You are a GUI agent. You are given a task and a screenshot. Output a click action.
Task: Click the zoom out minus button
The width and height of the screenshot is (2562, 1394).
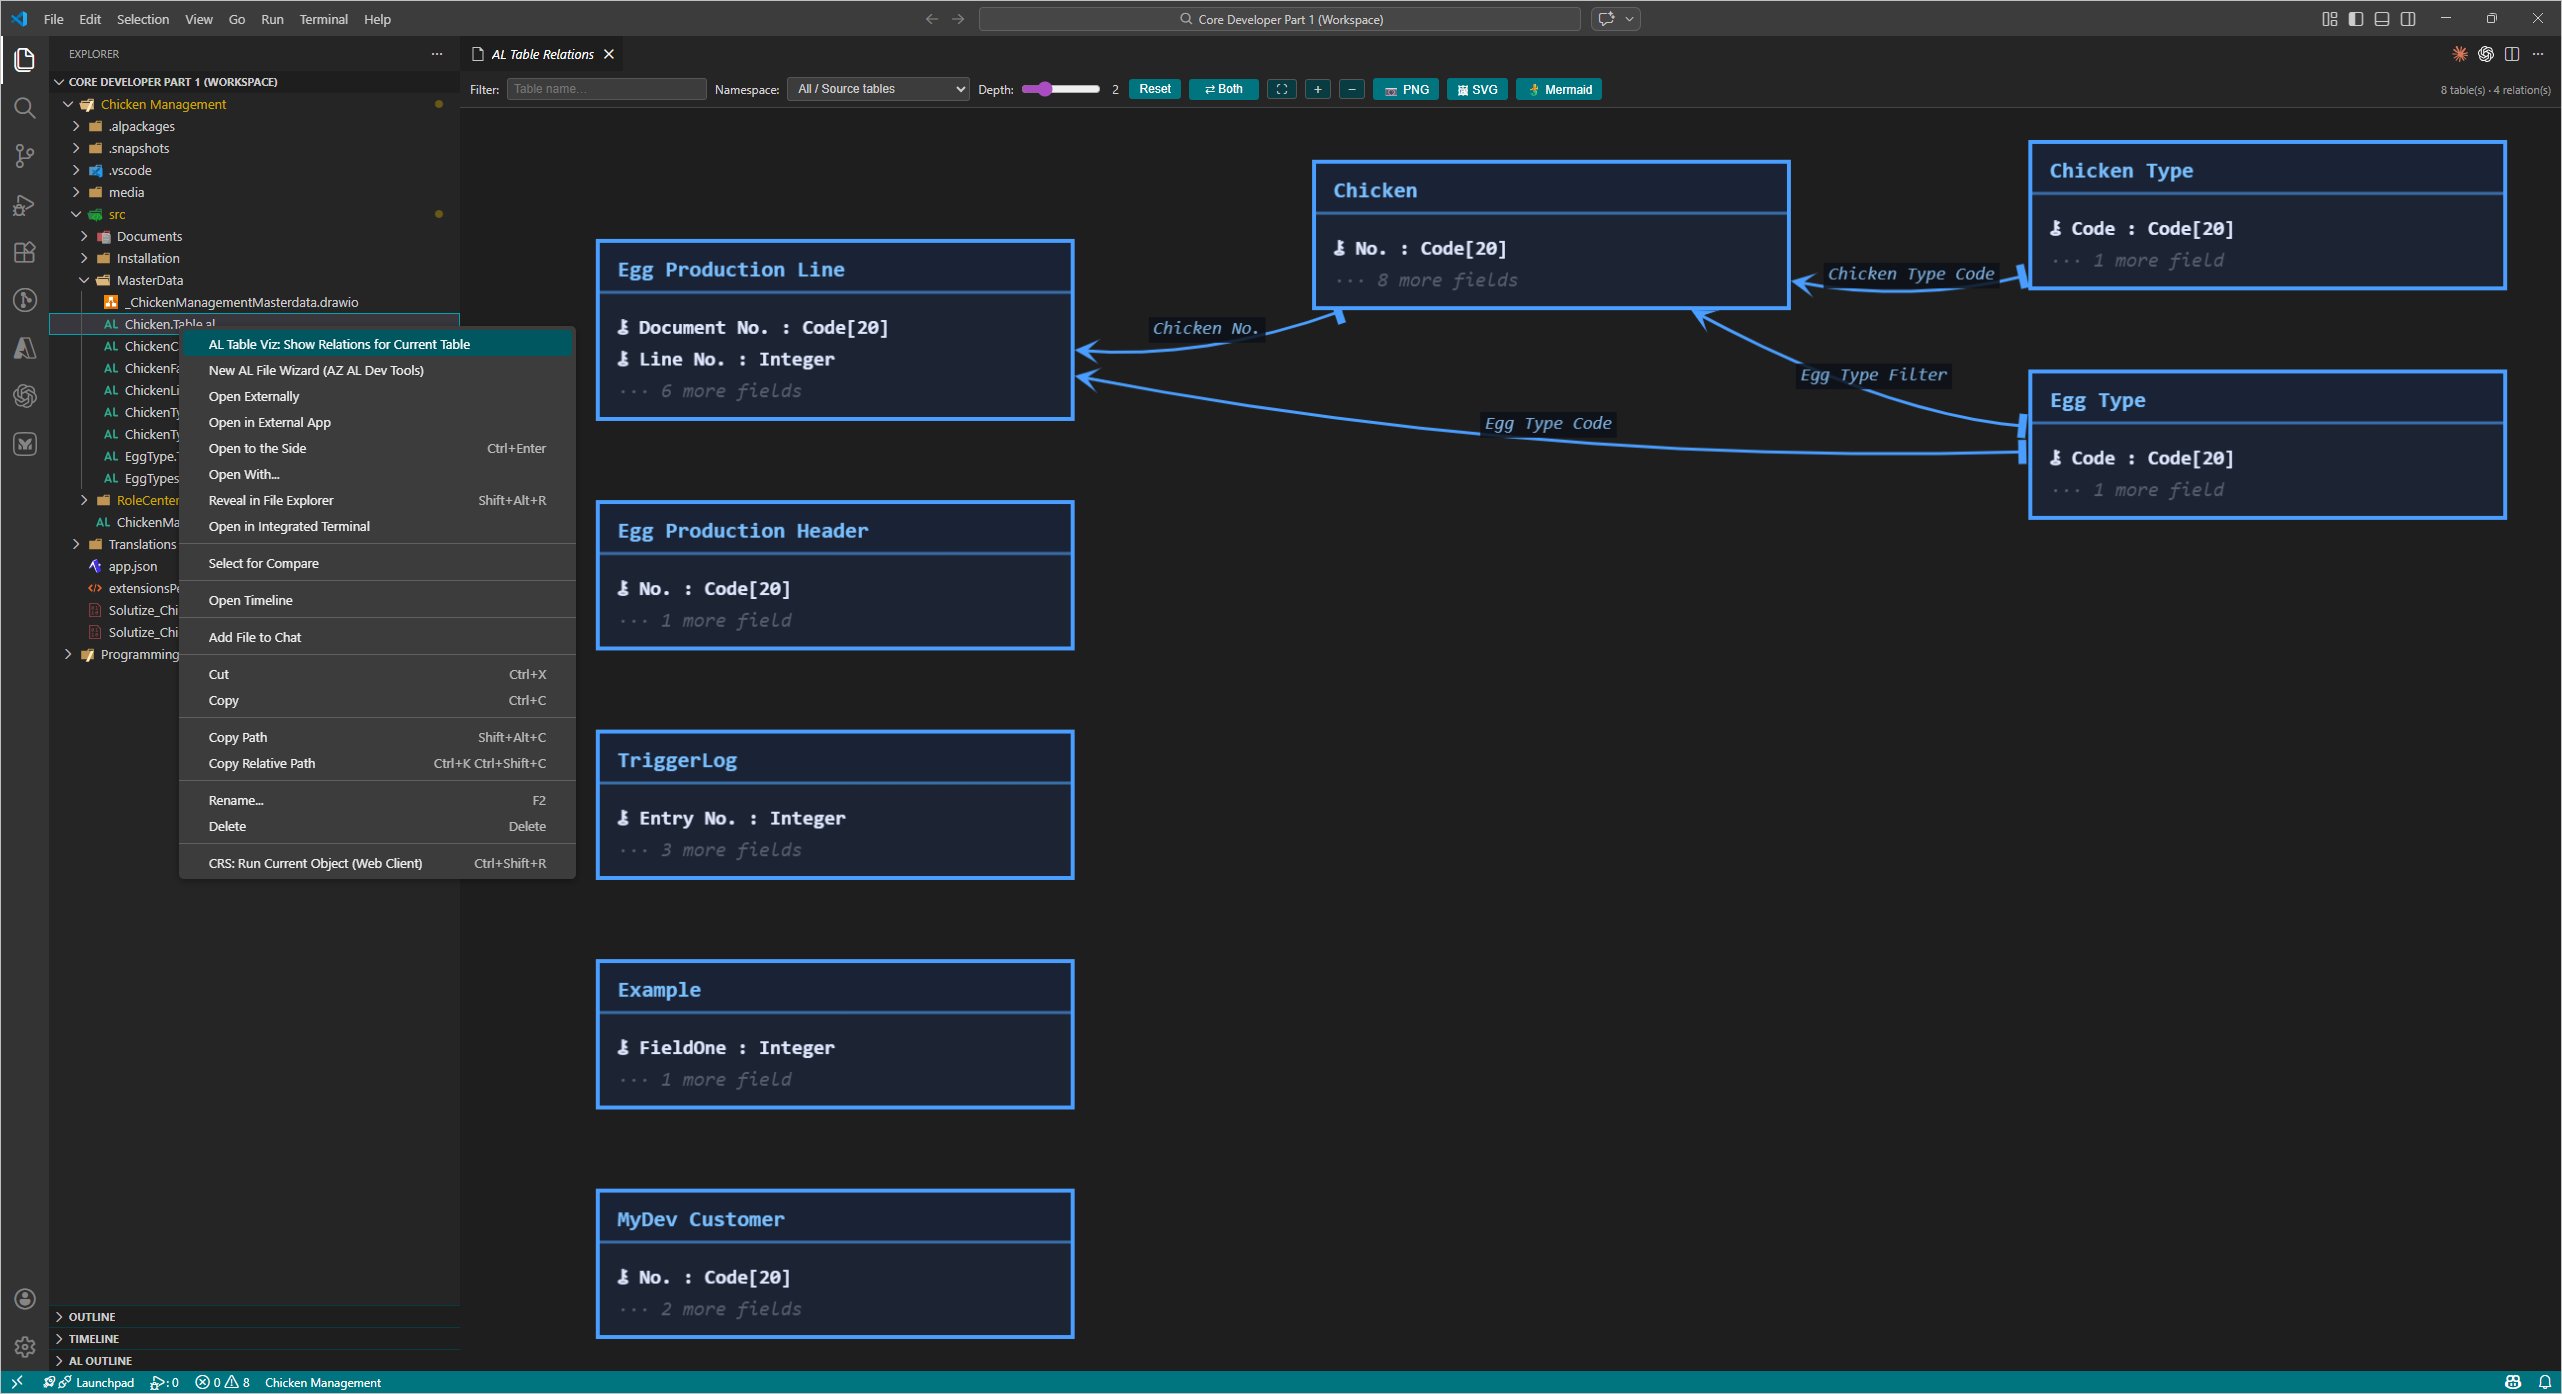1352,89
